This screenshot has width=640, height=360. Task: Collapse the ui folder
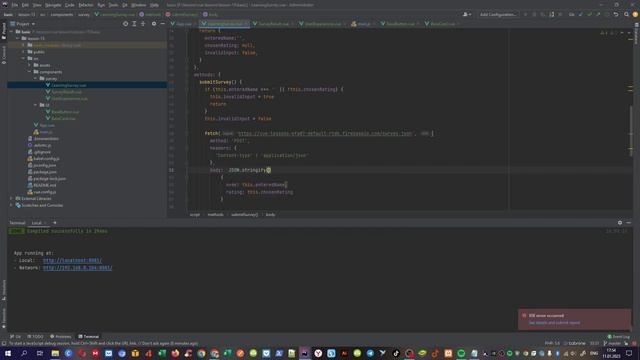pyautogui.click(x=36, y=105)
